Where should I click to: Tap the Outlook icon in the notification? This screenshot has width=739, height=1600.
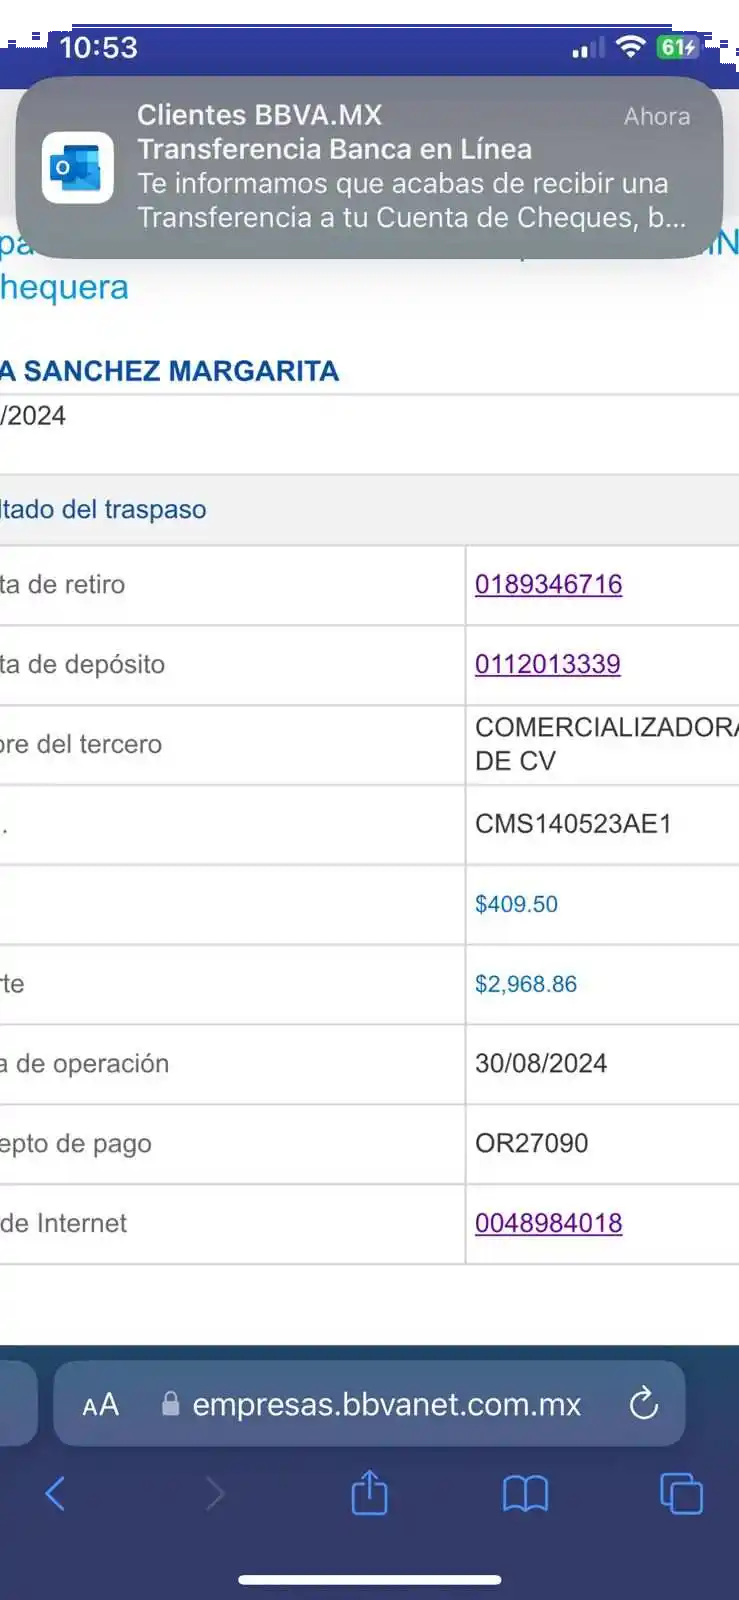coord(77,167)
